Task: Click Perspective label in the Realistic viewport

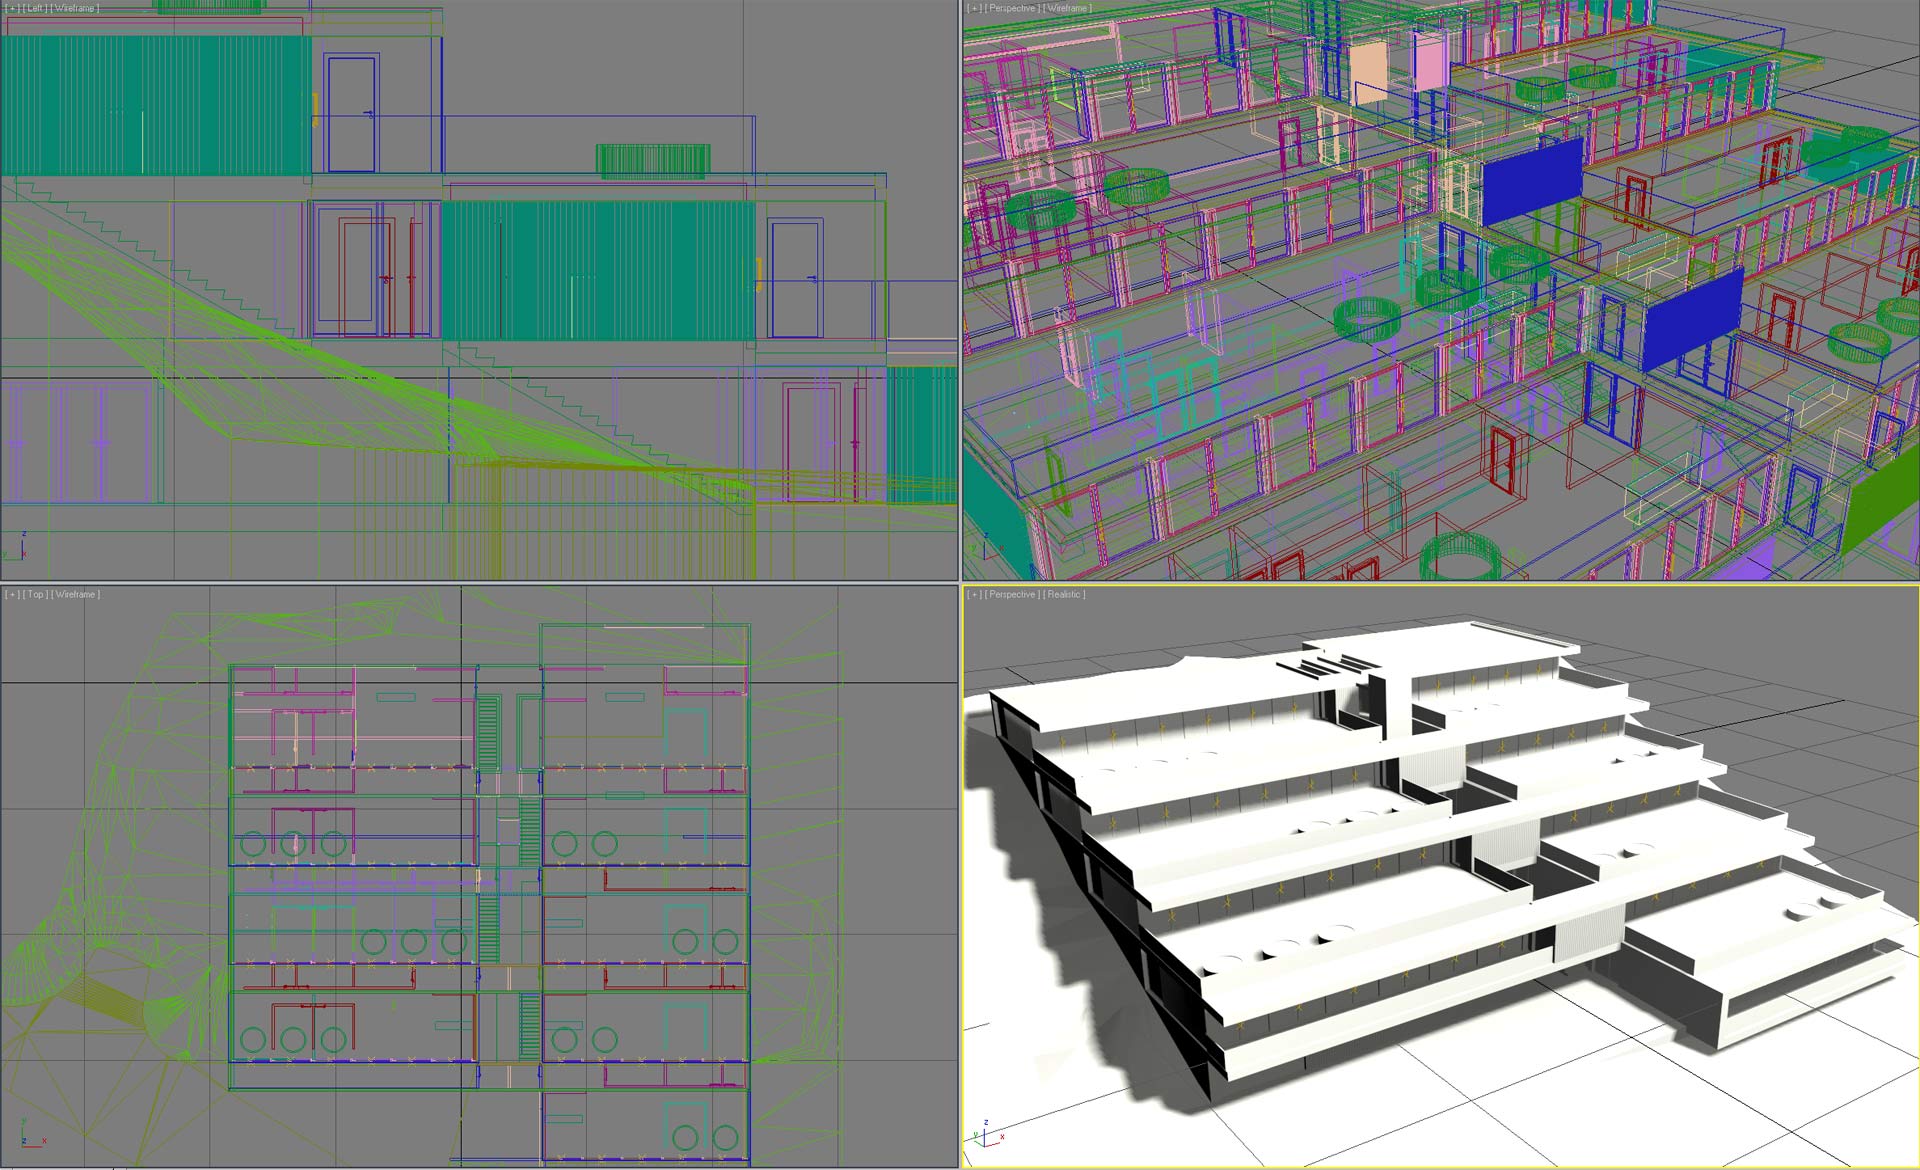Action: 1011,594
